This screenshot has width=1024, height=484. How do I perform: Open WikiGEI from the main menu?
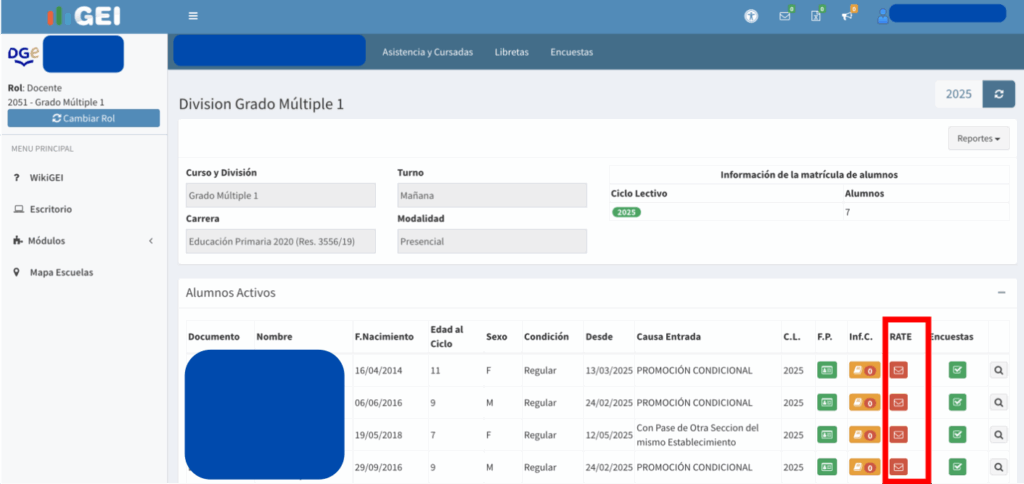tap(46, 178)
